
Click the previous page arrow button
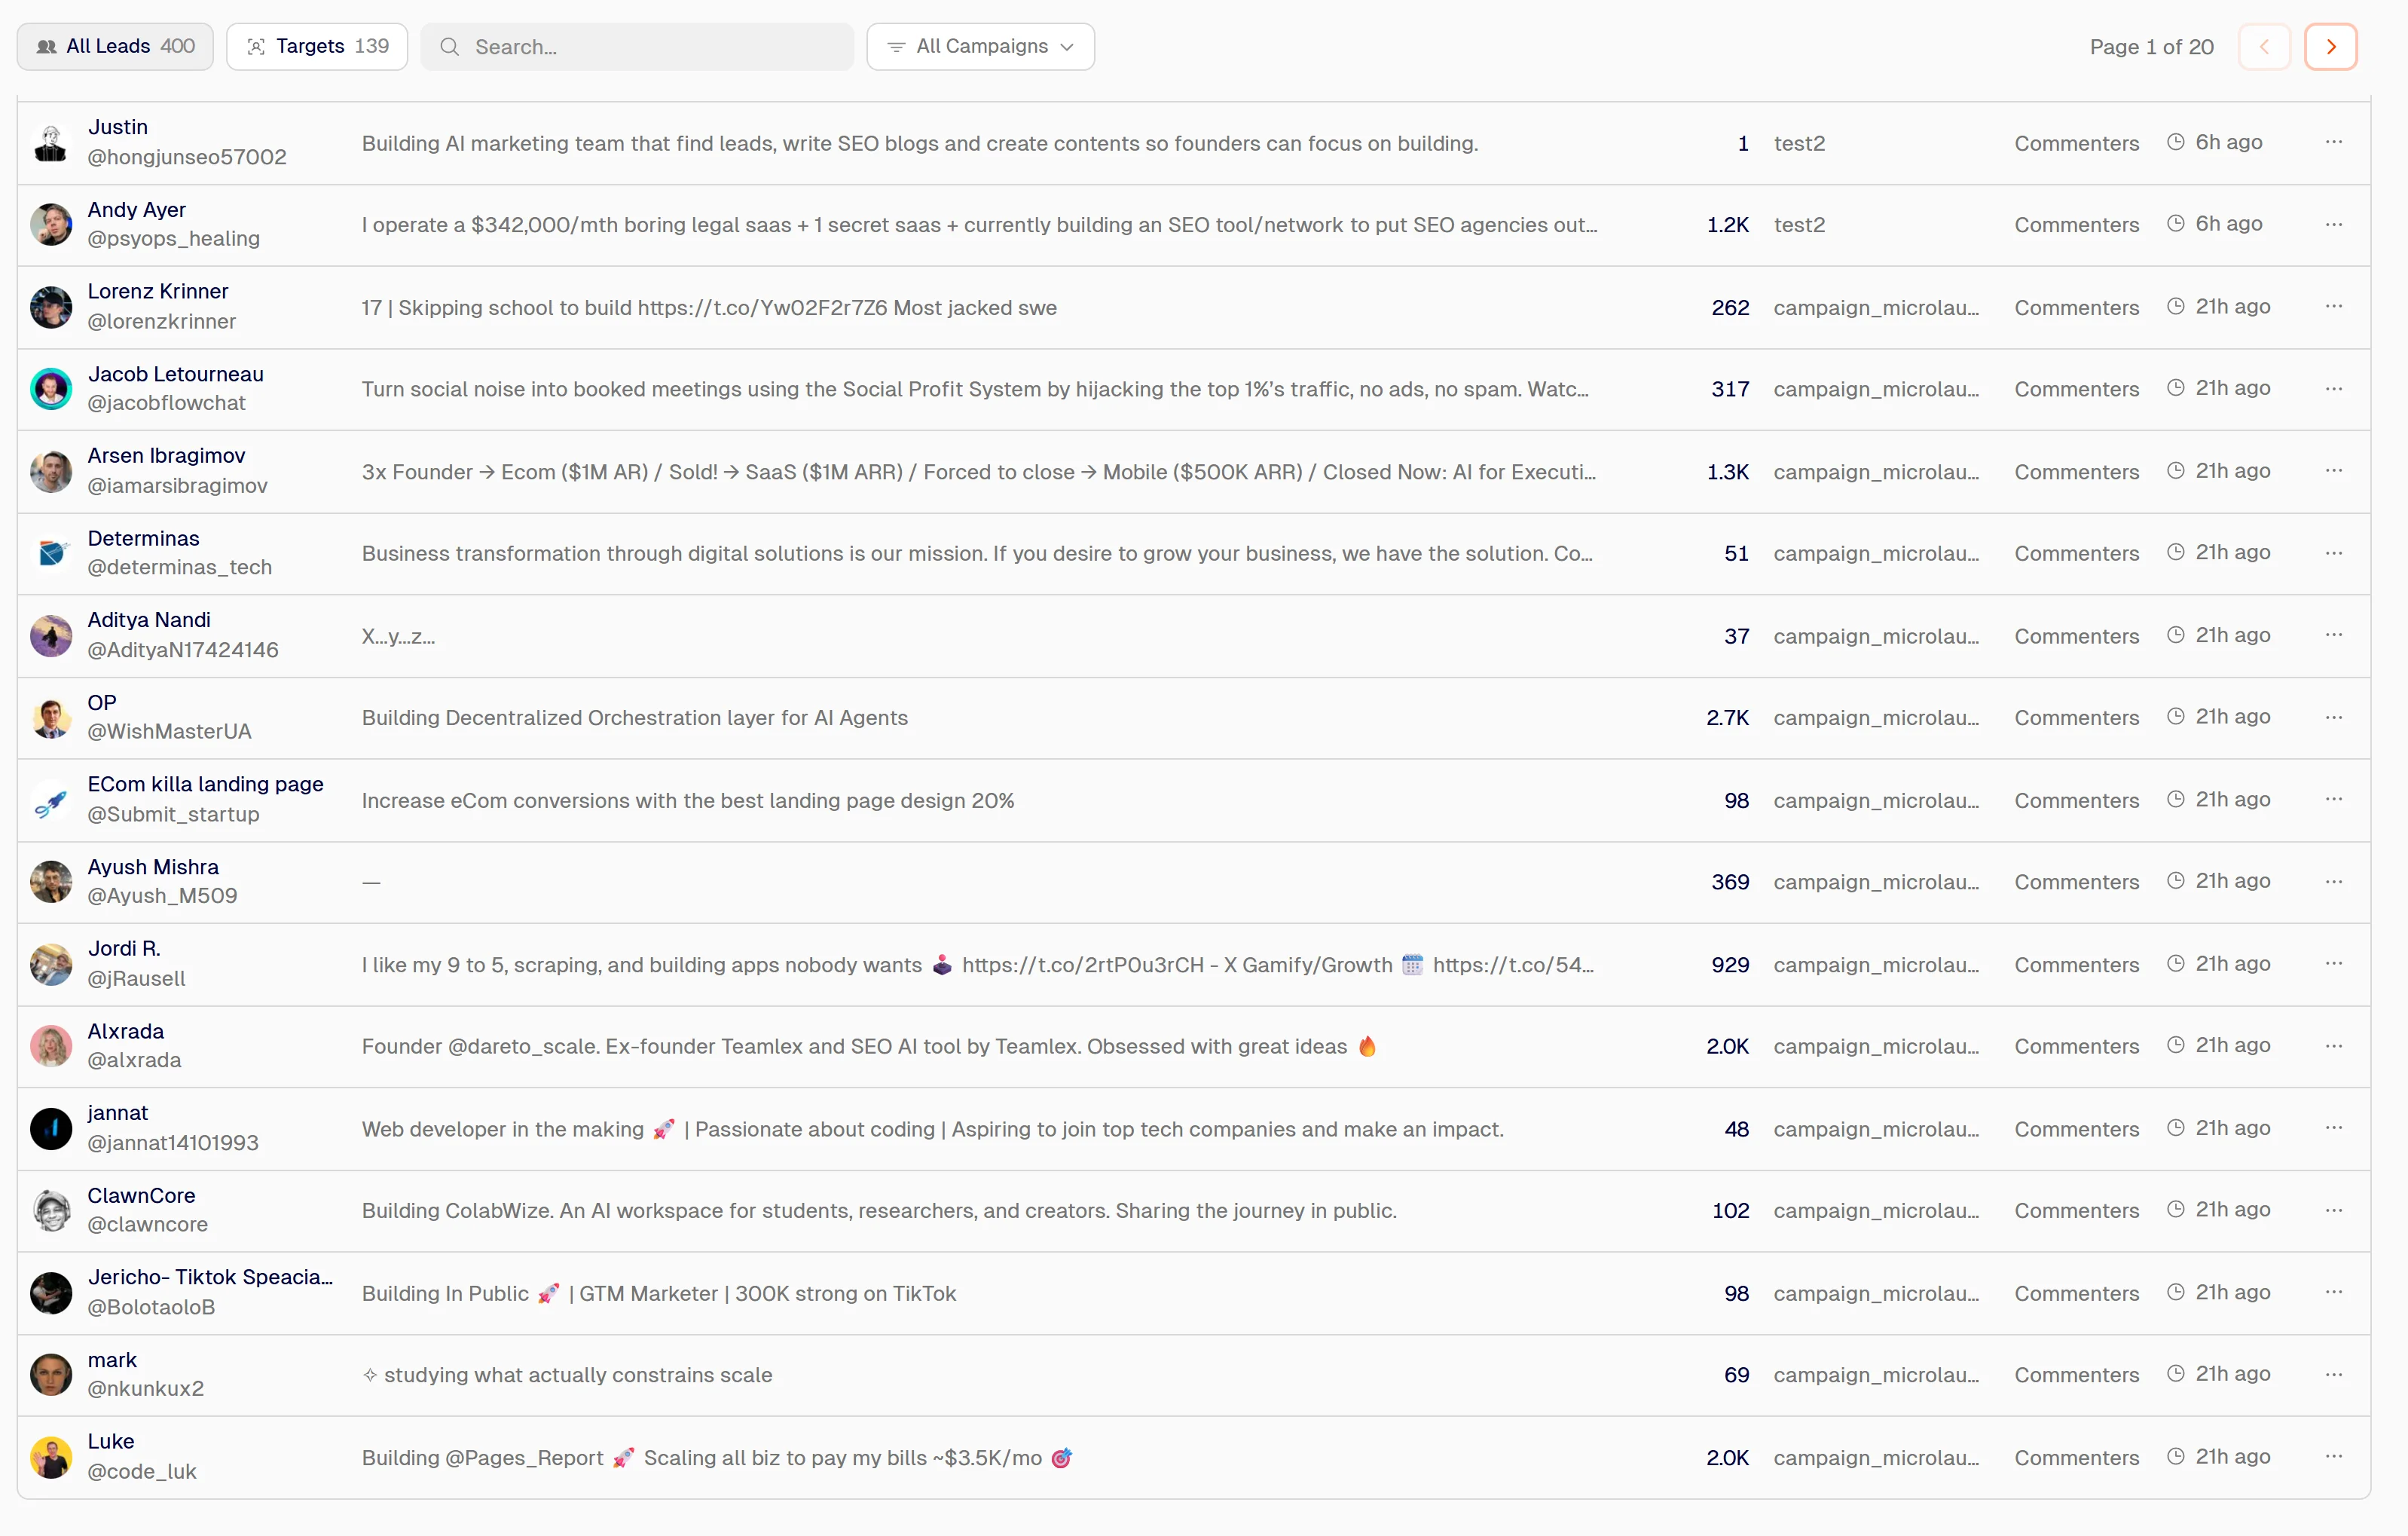click(x=2263, y=47)
